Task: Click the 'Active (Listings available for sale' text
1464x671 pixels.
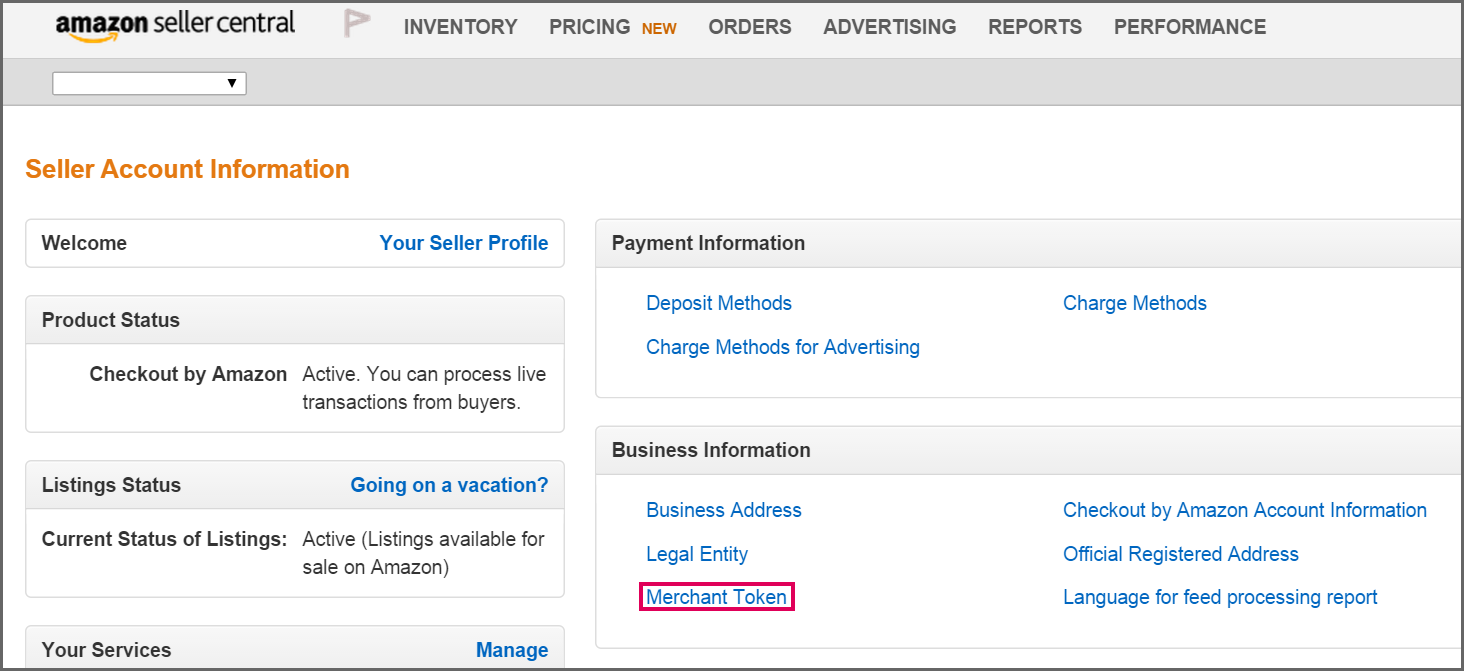Action: pyautogui.click(x=423, y=553)
